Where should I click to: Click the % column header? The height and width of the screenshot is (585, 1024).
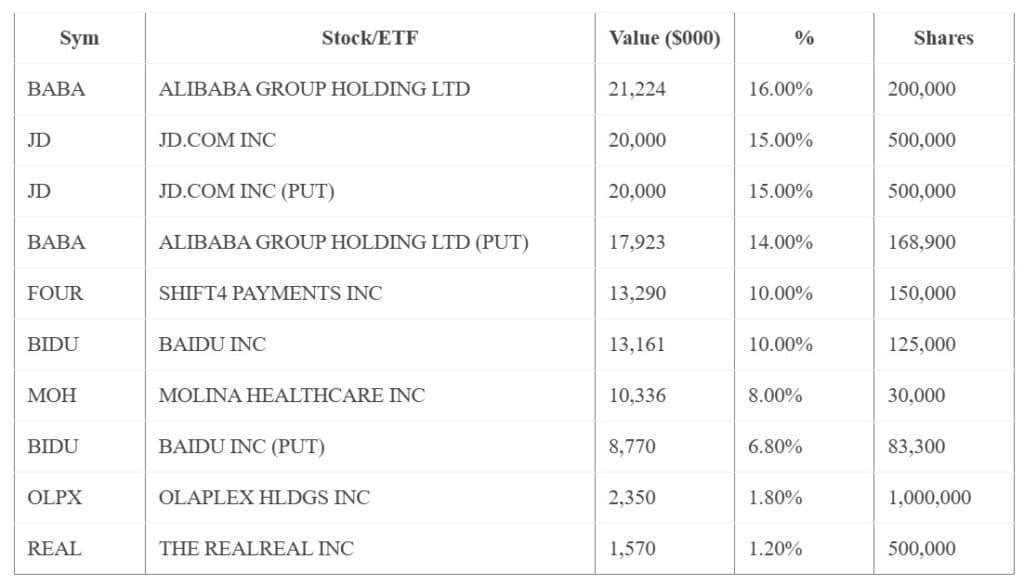(x=803, y=38)
